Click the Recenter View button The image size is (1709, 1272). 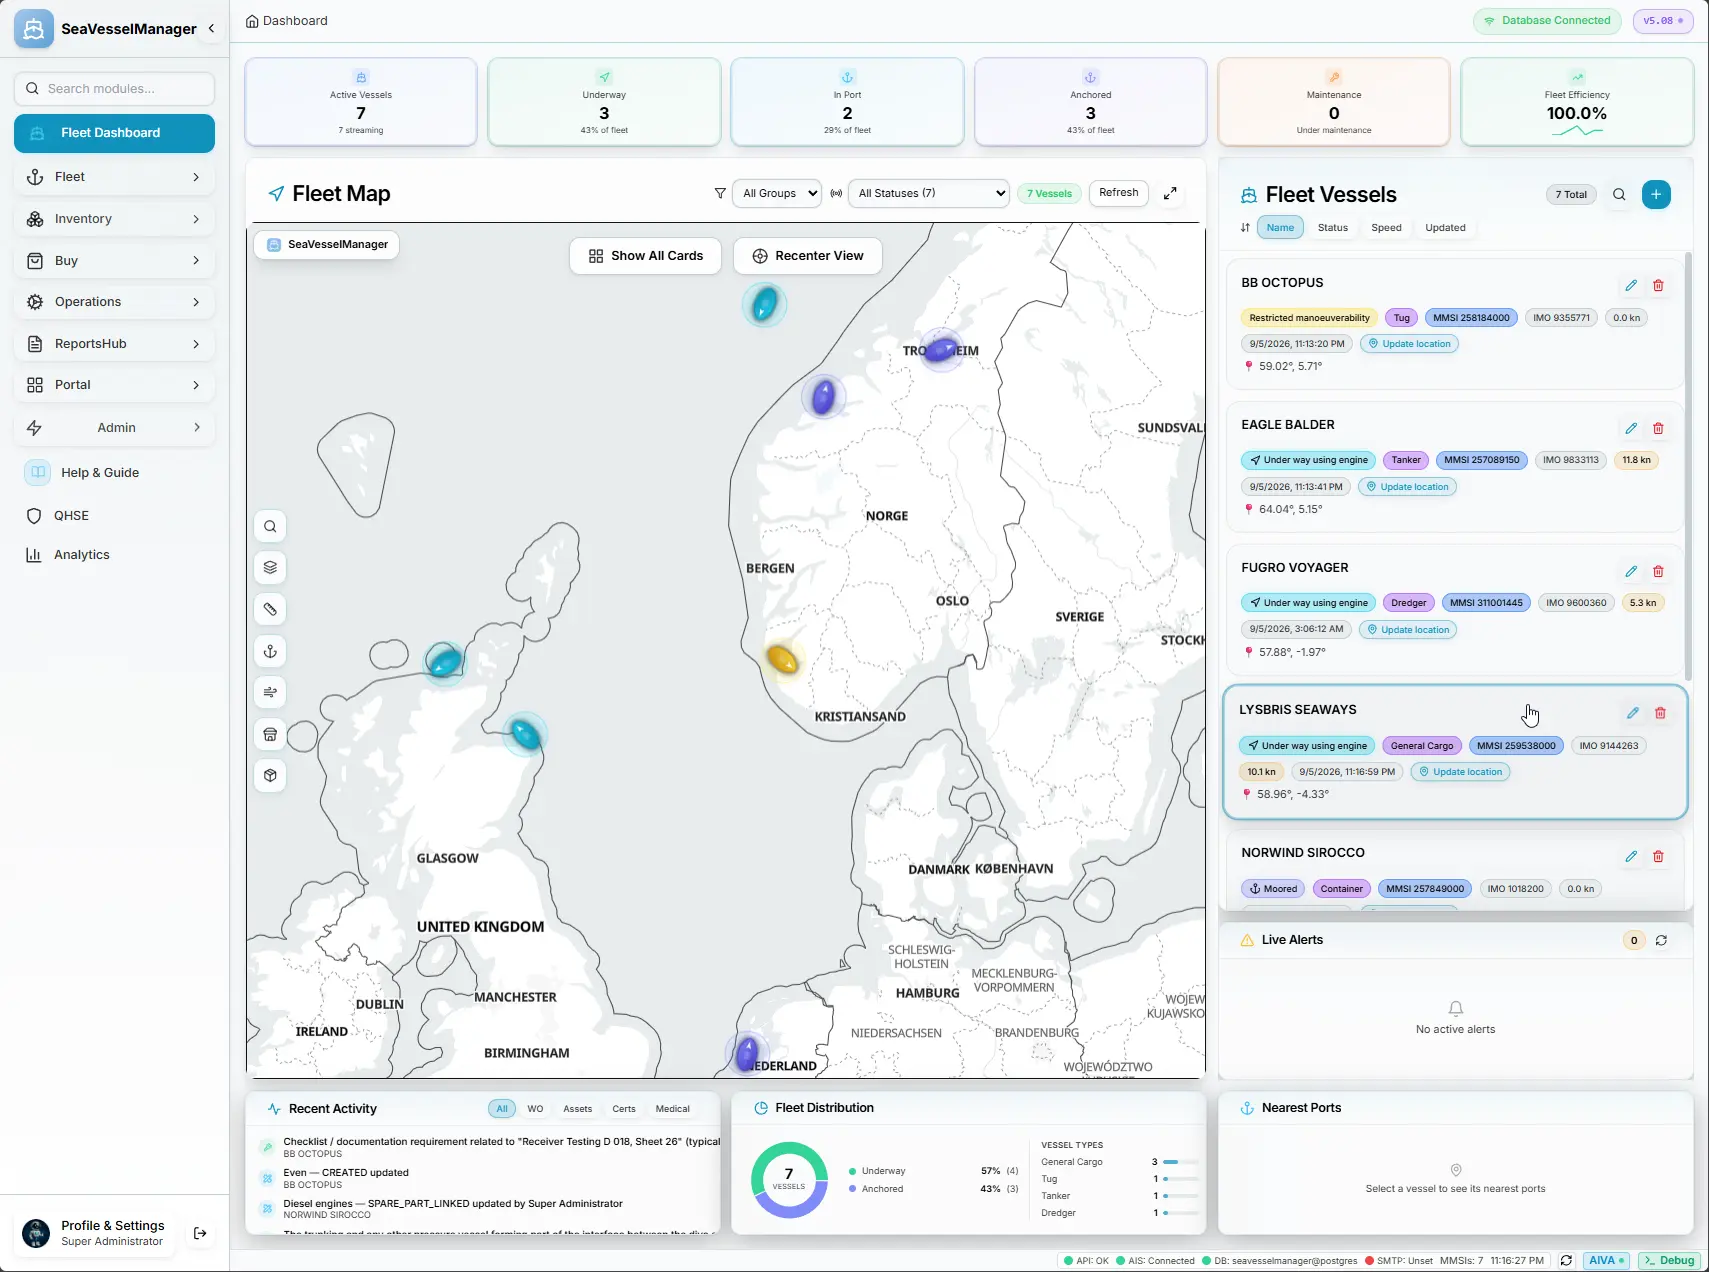pyautogui.click(x=808, y=256)
